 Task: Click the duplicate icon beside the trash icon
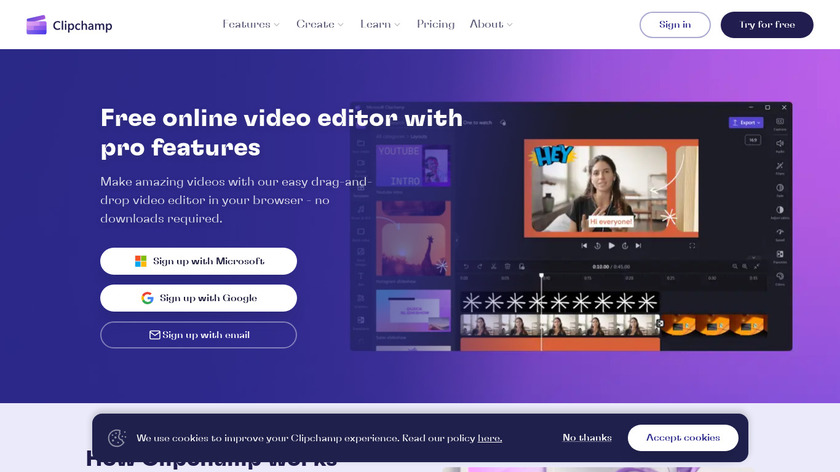[521, 266]
